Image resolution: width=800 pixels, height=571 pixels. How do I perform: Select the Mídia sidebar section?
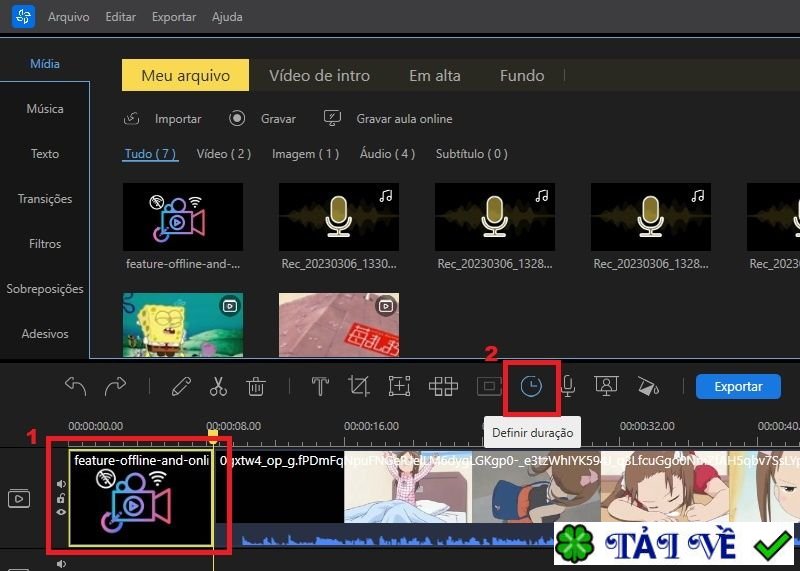point(45,64)
